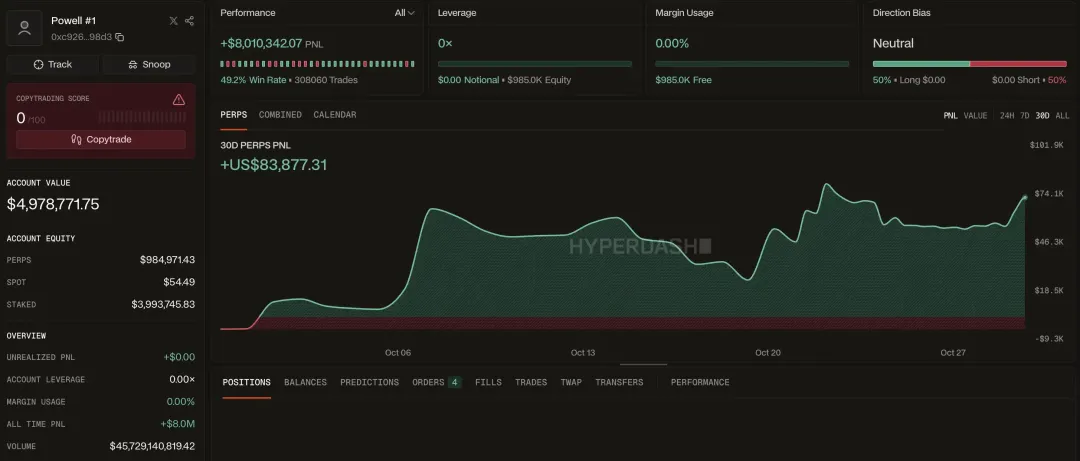Open the TWAP tab
This screenshot has height=461, width=1080.
[x=571, y=382]
